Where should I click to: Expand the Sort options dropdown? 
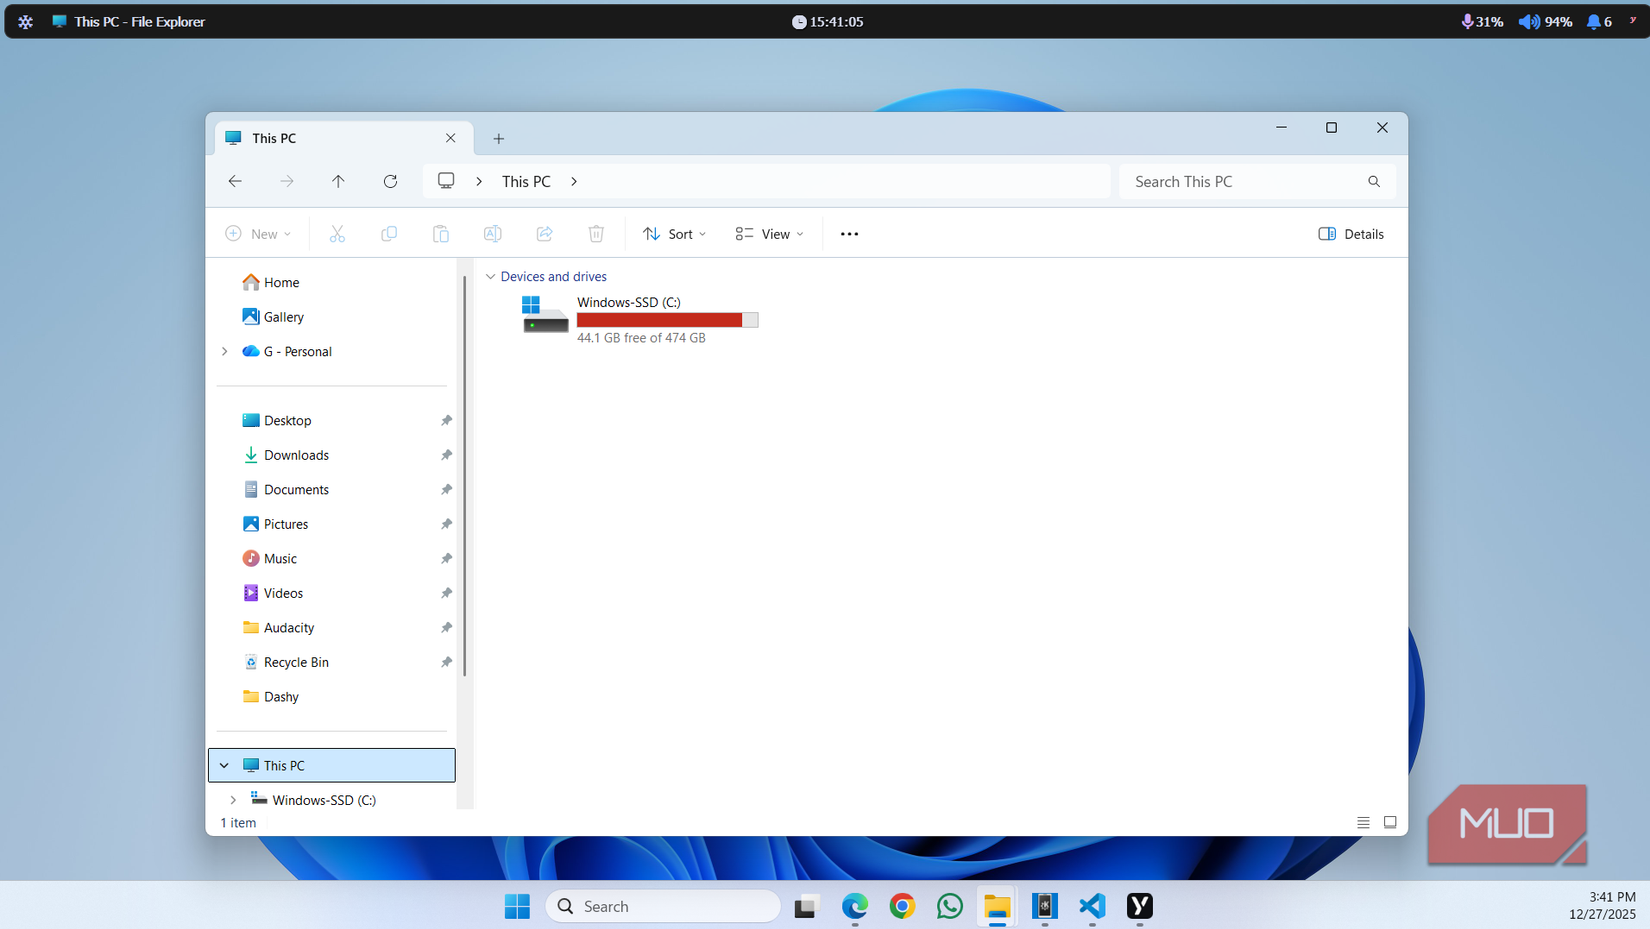pyautogui.click(x=674, y=233)
